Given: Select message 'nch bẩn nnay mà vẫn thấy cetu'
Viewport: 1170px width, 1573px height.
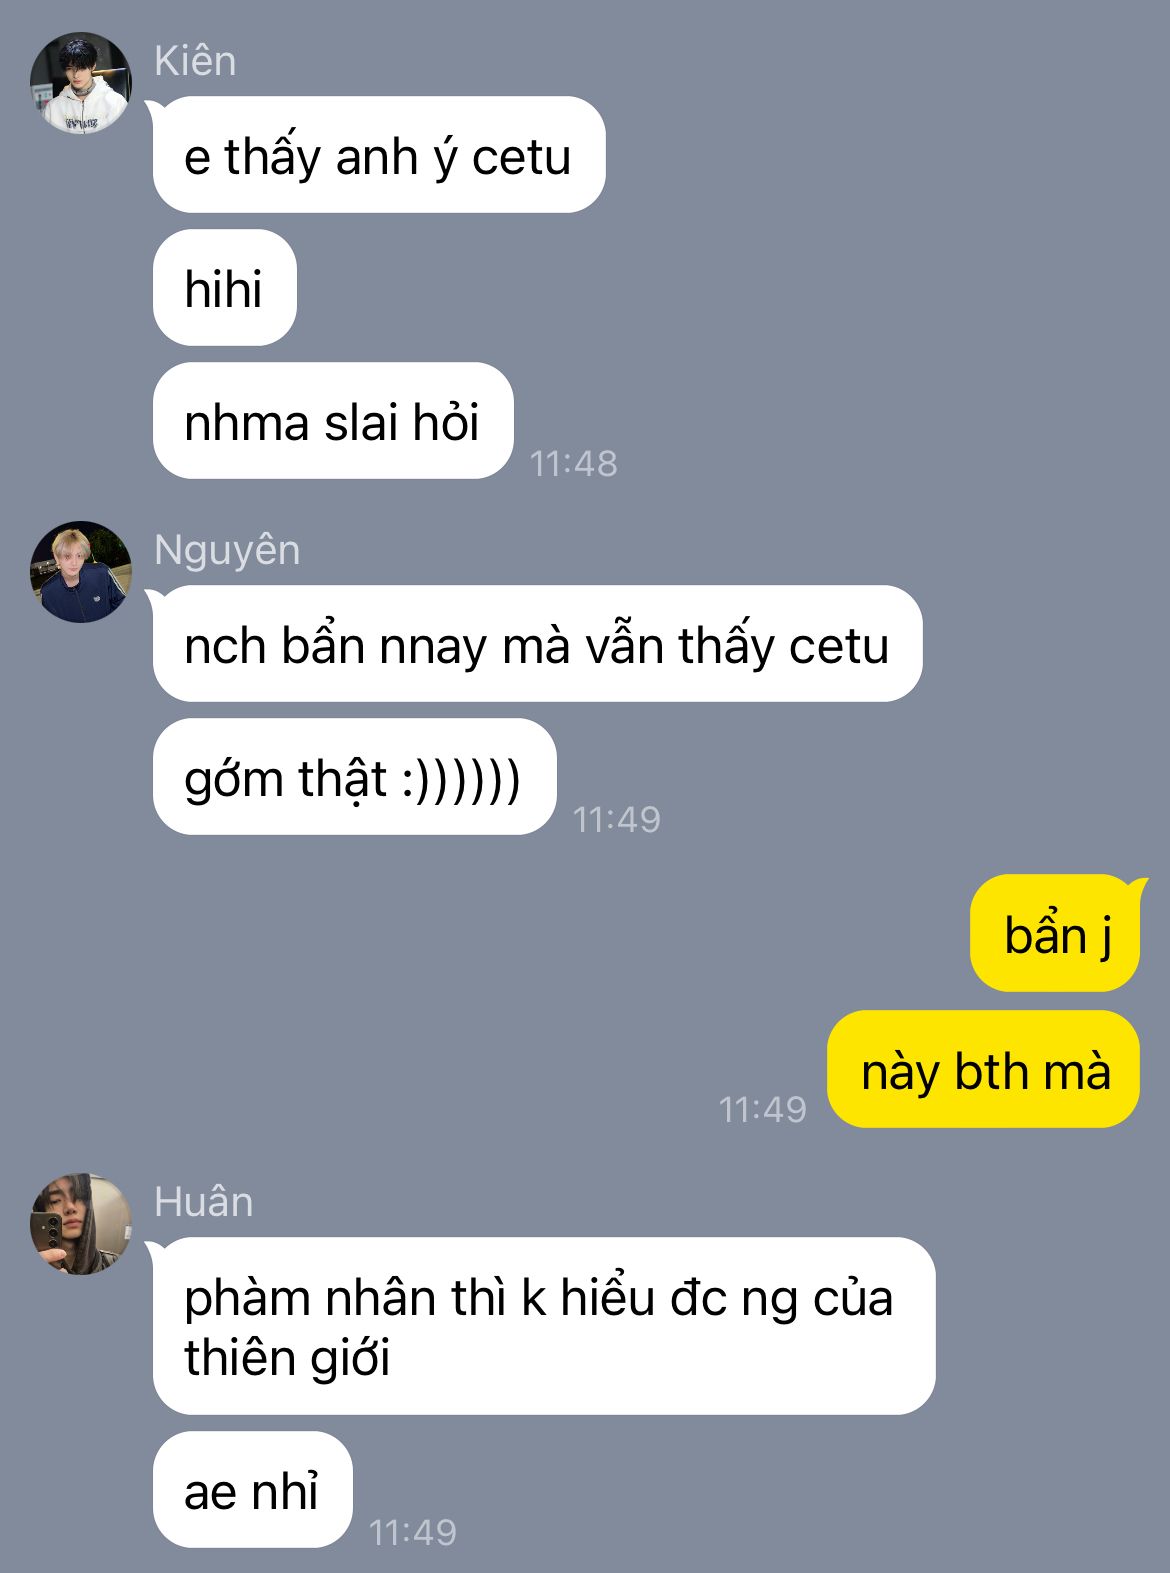Looking at the screenshot, I should (537, 644).
